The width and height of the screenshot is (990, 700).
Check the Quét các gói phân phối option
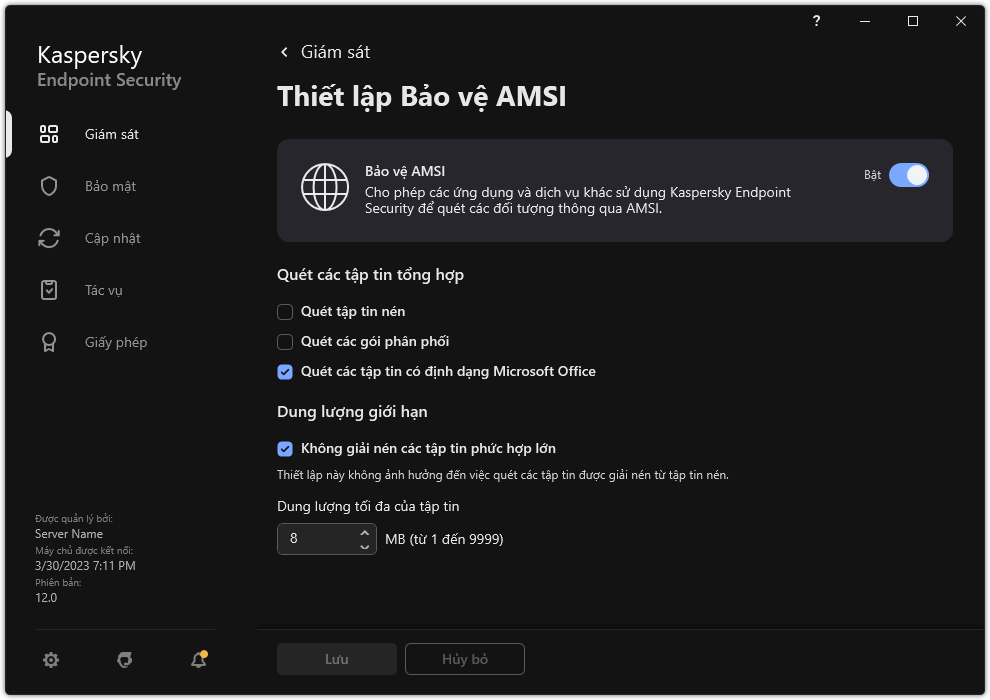tap(283, 341)
